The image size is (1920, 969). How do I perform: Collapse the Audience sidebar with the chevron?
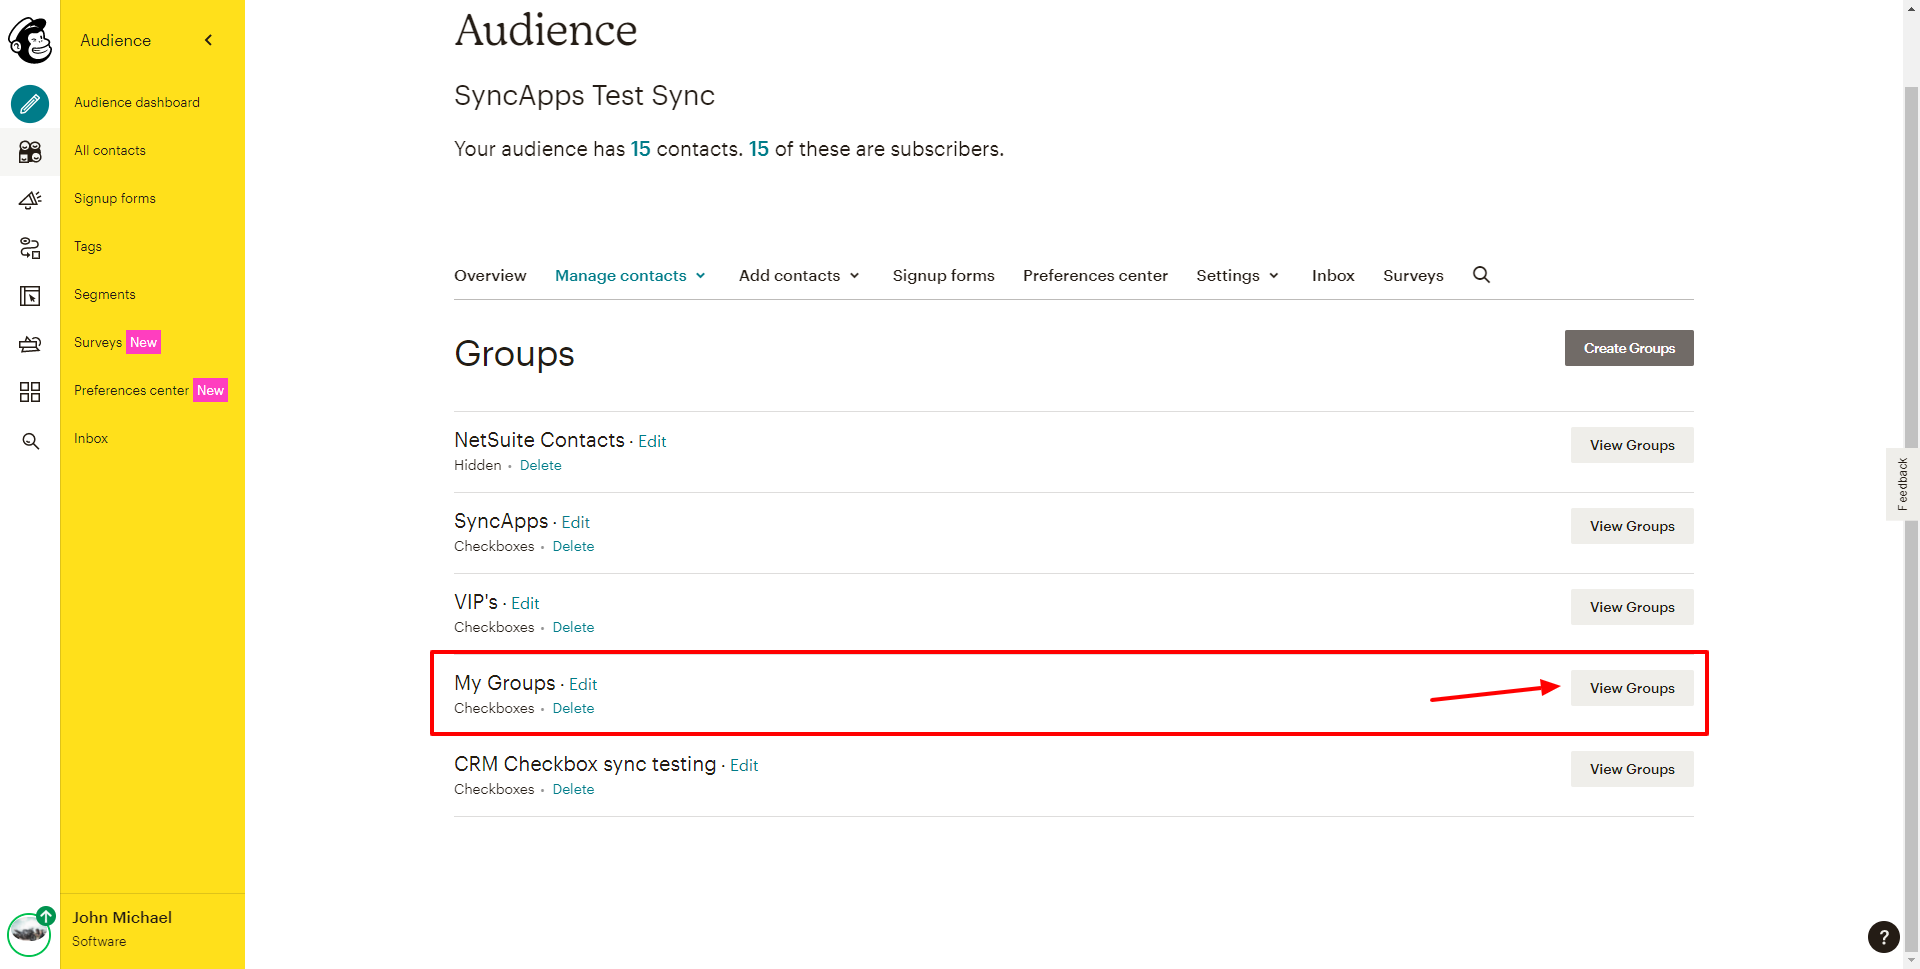click(x=208, y=40)
